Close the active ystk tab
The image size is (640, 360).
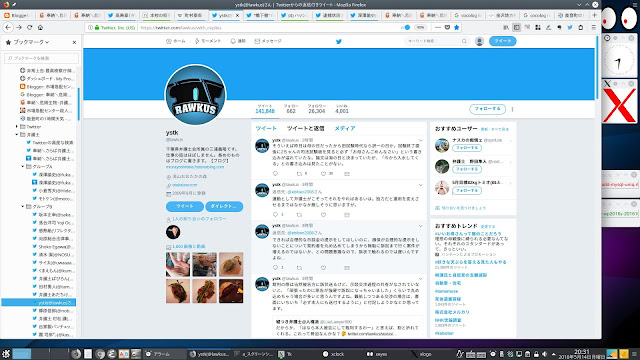238,15
